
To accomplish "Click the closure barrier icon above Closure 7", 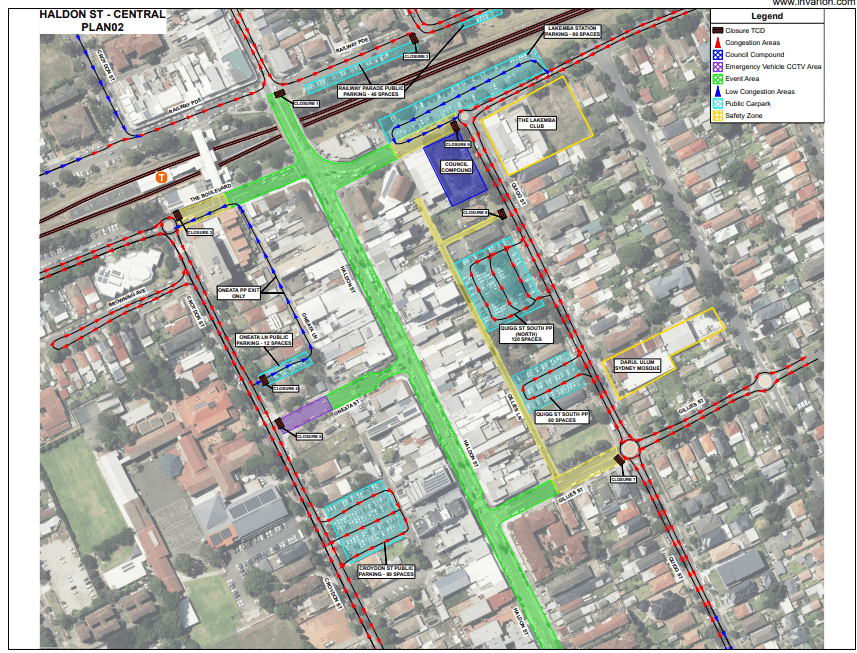I will [x=619, y=459].
